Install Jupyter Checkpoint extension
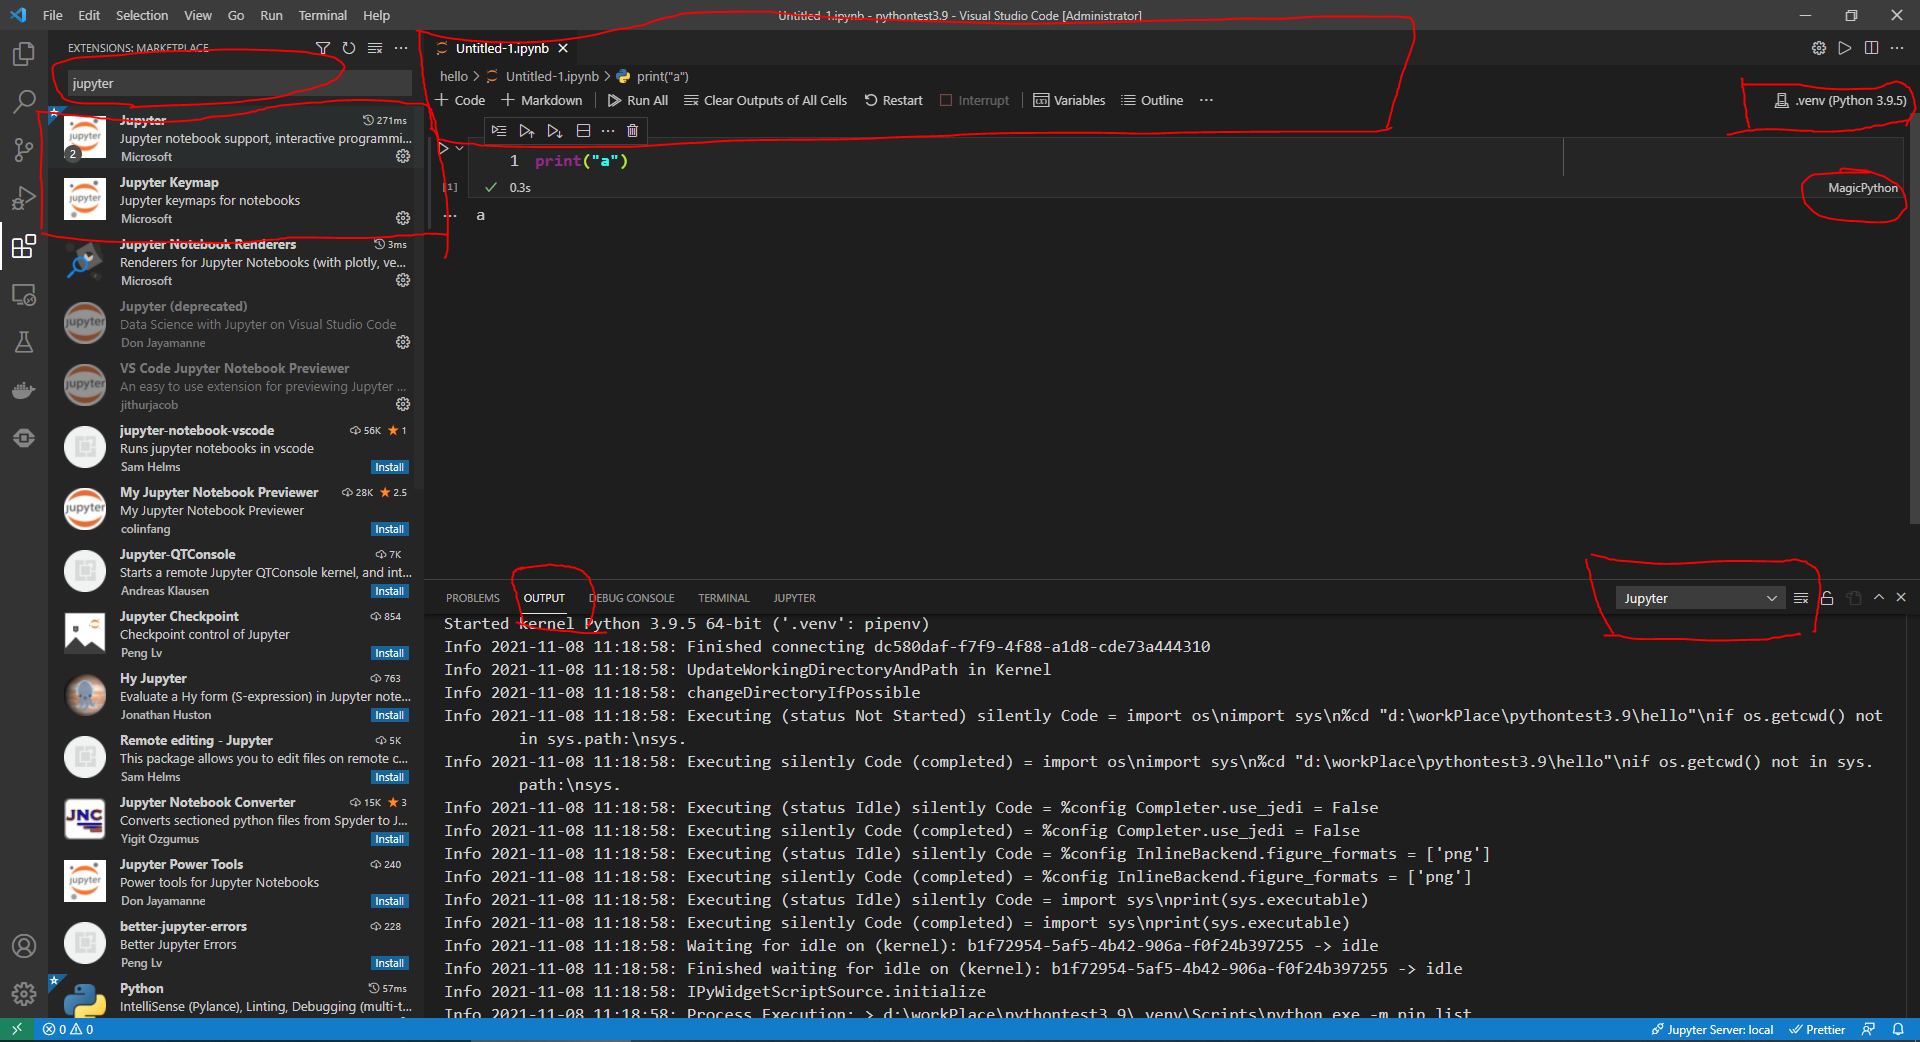Screen dimensions: 1920x1042 click(x=389, y=653)
